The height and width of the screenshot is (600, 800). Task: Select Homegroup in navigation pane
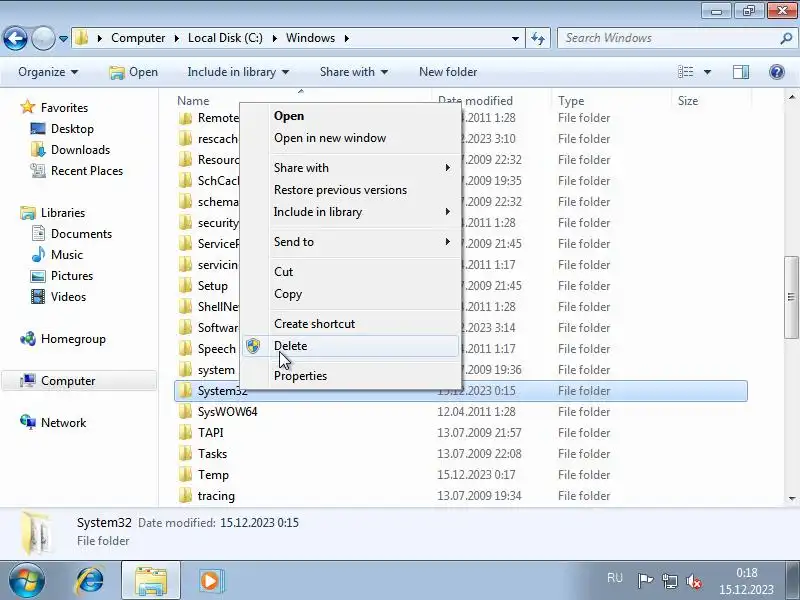click(x=73, y=339)
